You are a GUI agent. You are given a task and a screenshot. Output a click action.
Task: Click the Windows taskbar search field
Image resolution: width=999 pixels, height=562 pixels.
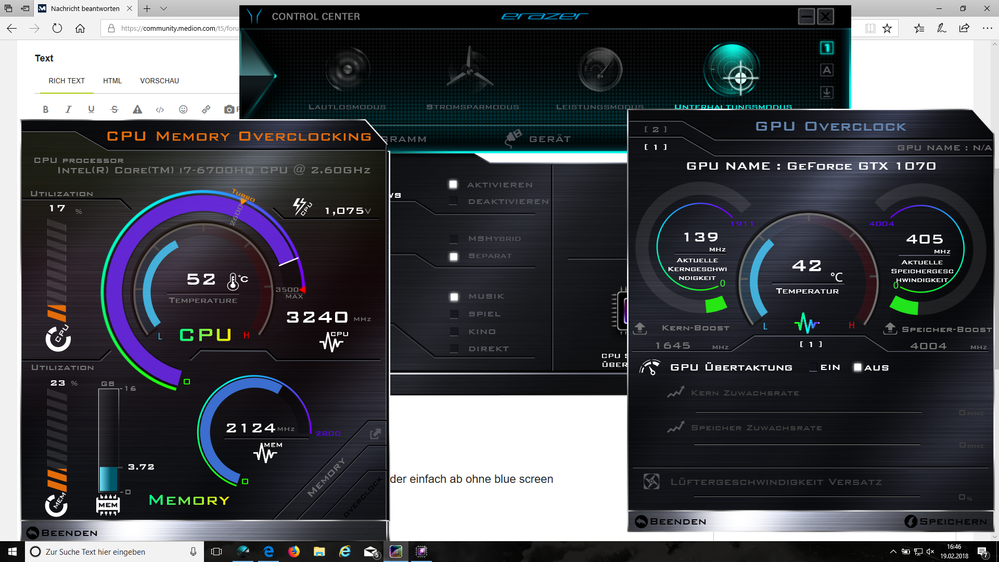pyautogui.click(x=110, y=551)
